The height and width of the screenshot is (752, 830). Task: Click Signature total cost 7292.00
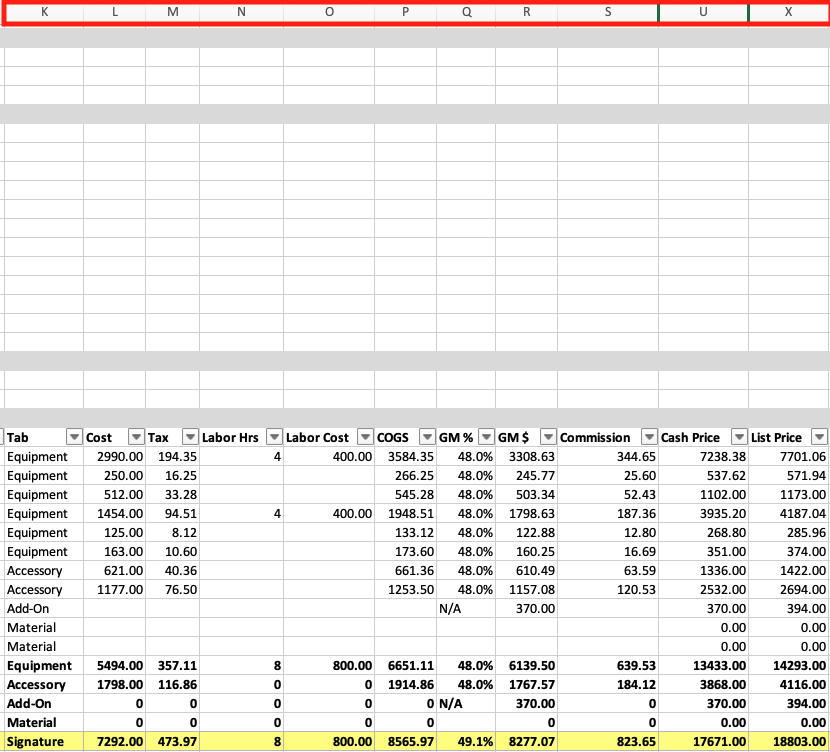point(120,742)
